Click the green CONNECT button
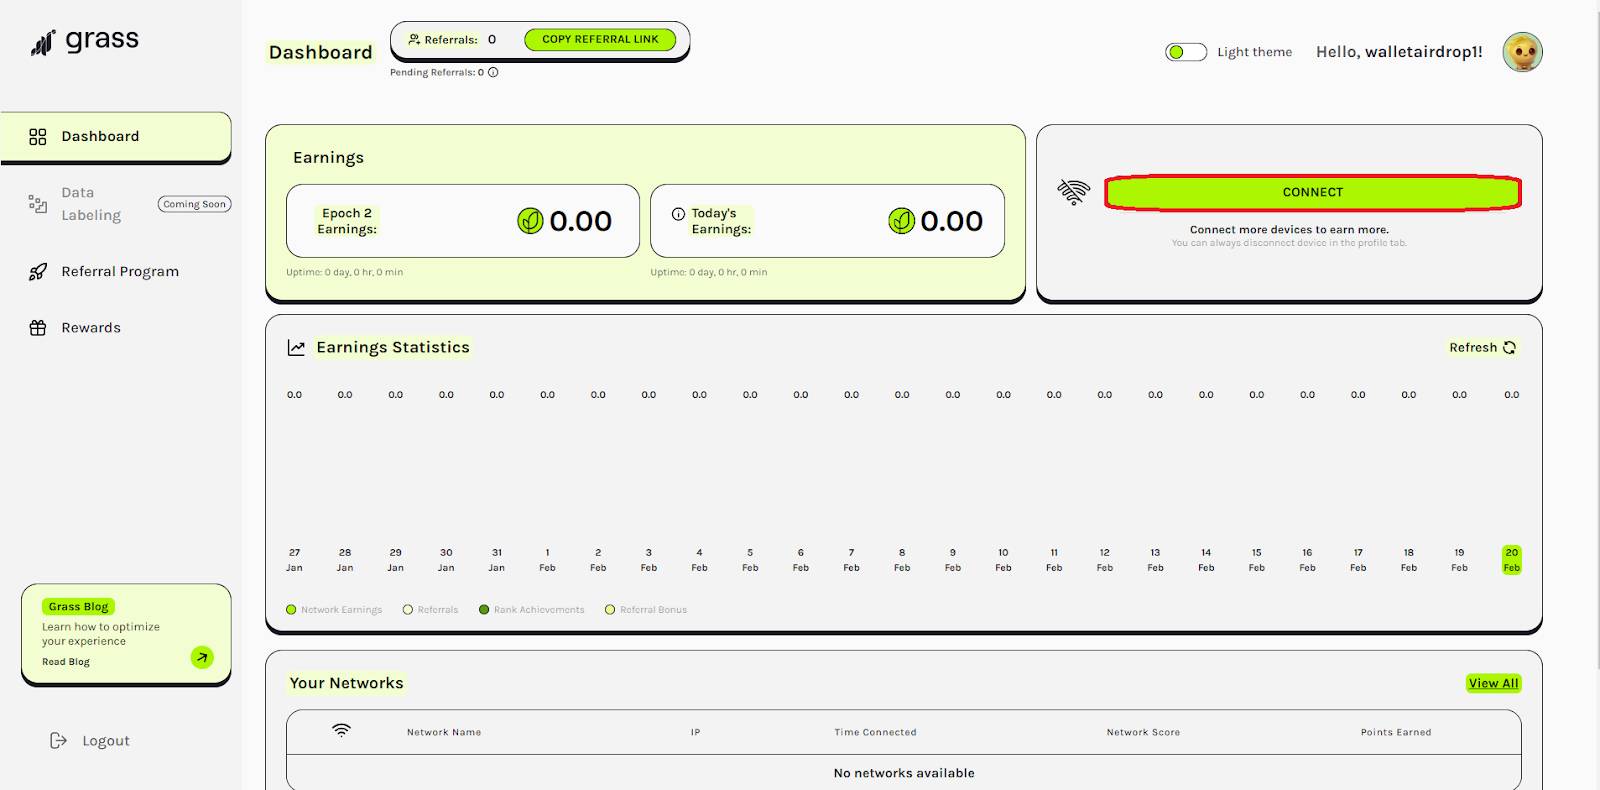The width and height of the screenshot is (1600, 790). 1313,192
